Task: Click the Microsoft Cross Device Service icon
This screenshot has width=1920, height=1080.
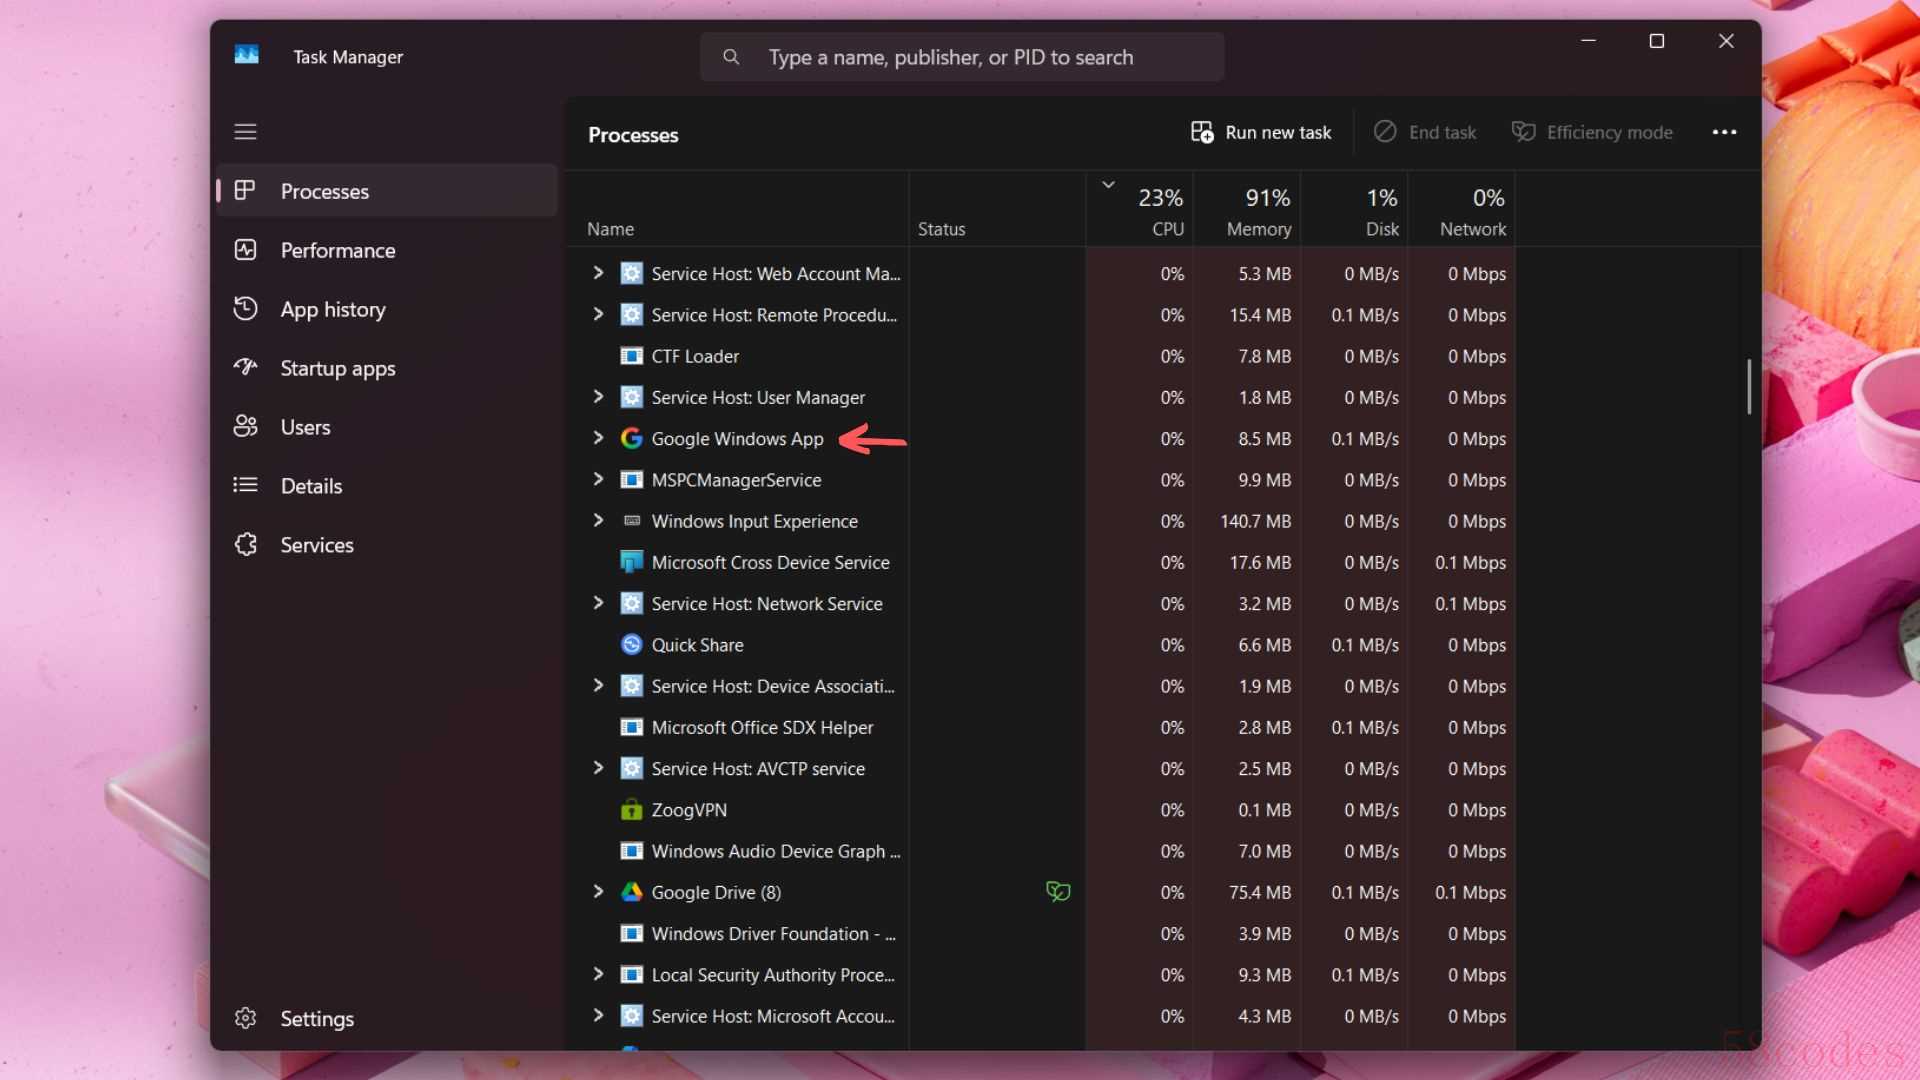Action: tap(631, 562)
